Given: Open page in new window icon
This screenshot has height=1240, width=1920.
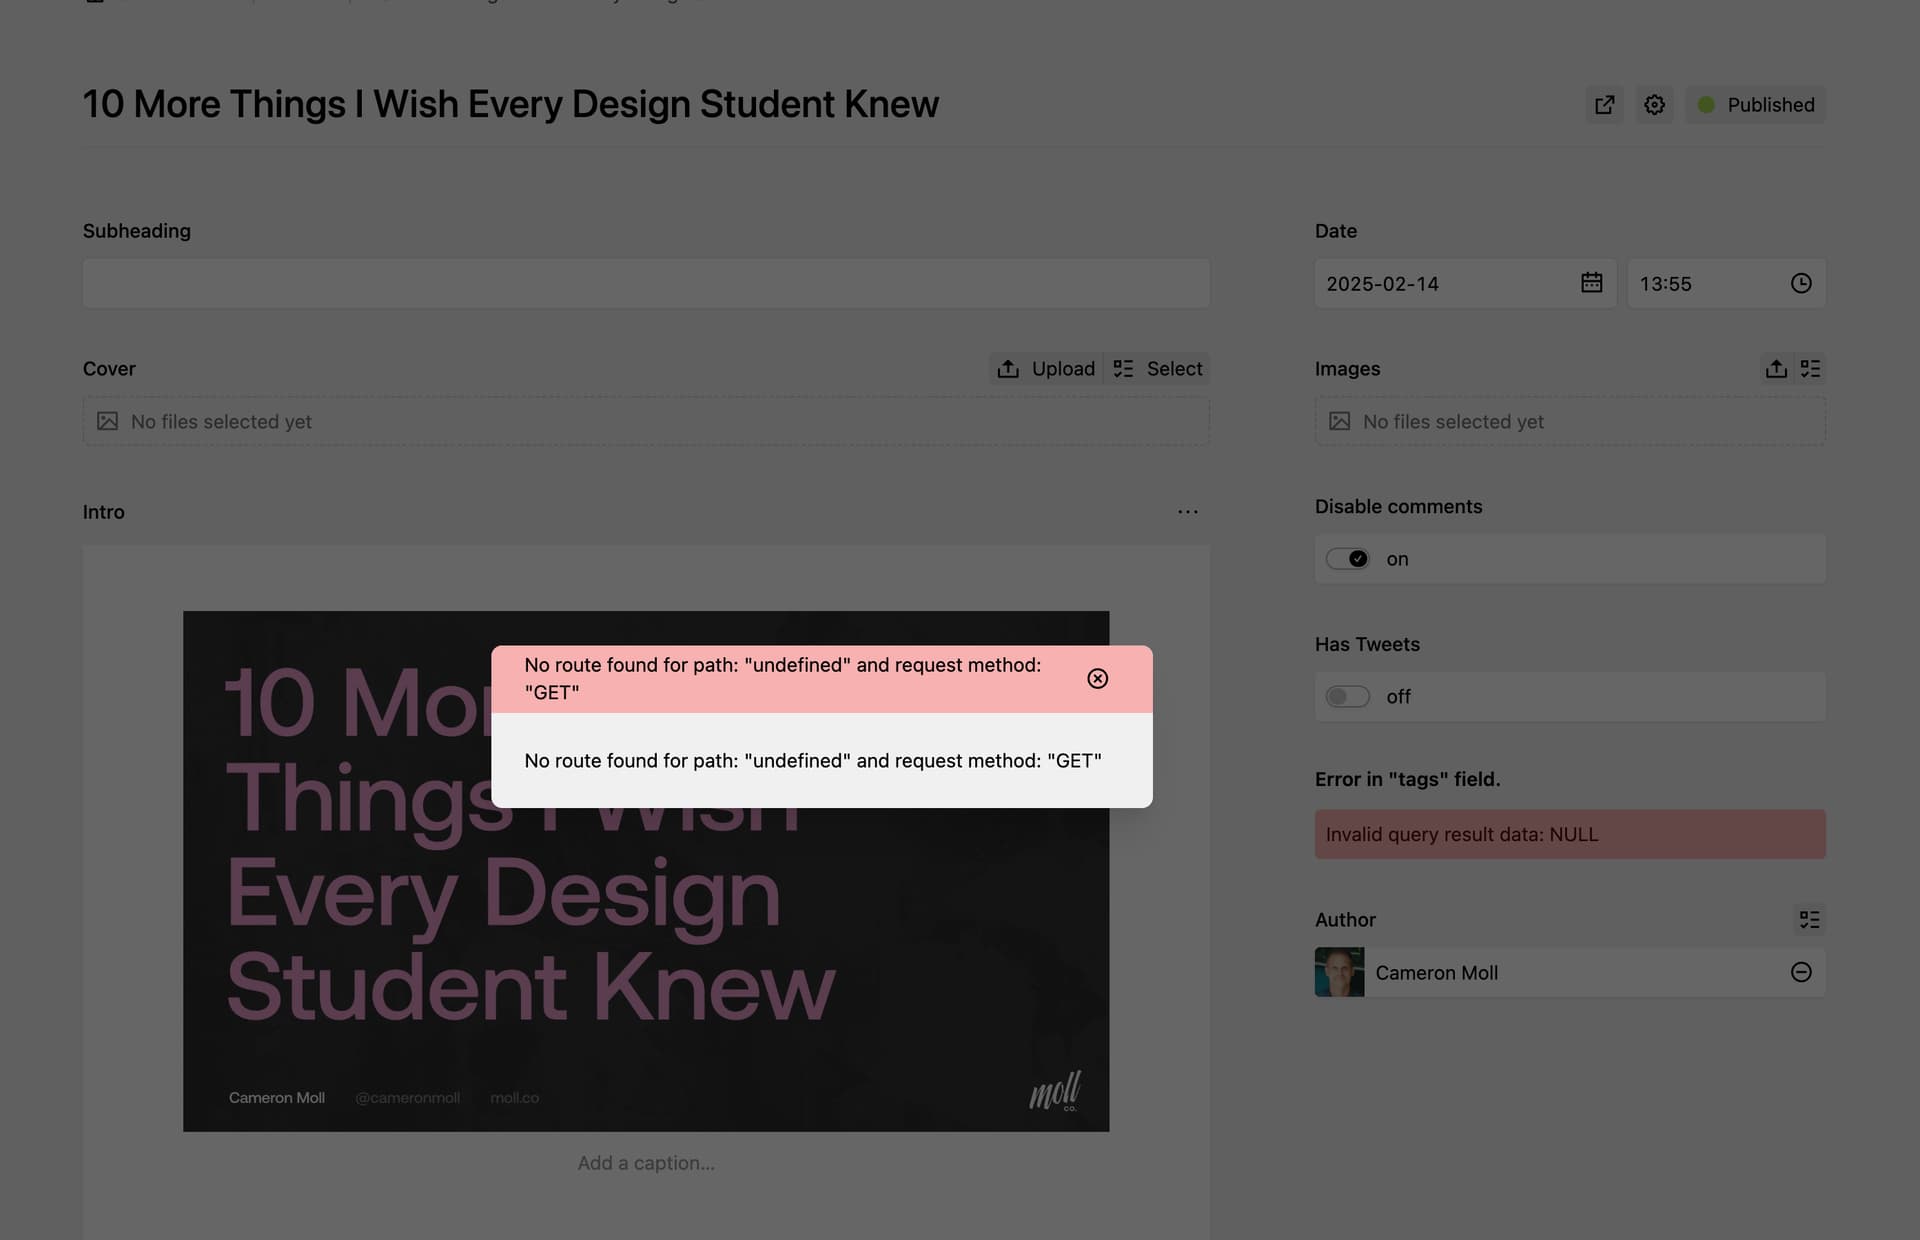Looking at the screenshot, I should (1604, 105).
